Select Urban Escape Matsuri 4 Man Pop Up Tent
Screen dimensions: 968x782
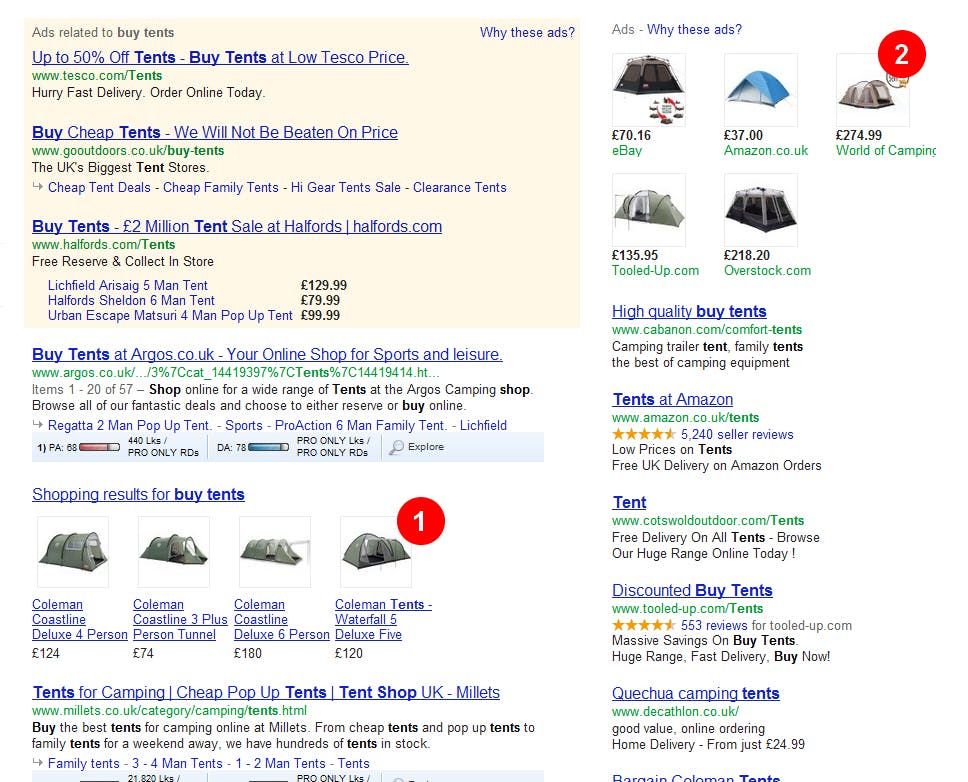pyautogui.click(x=170, y=315)
